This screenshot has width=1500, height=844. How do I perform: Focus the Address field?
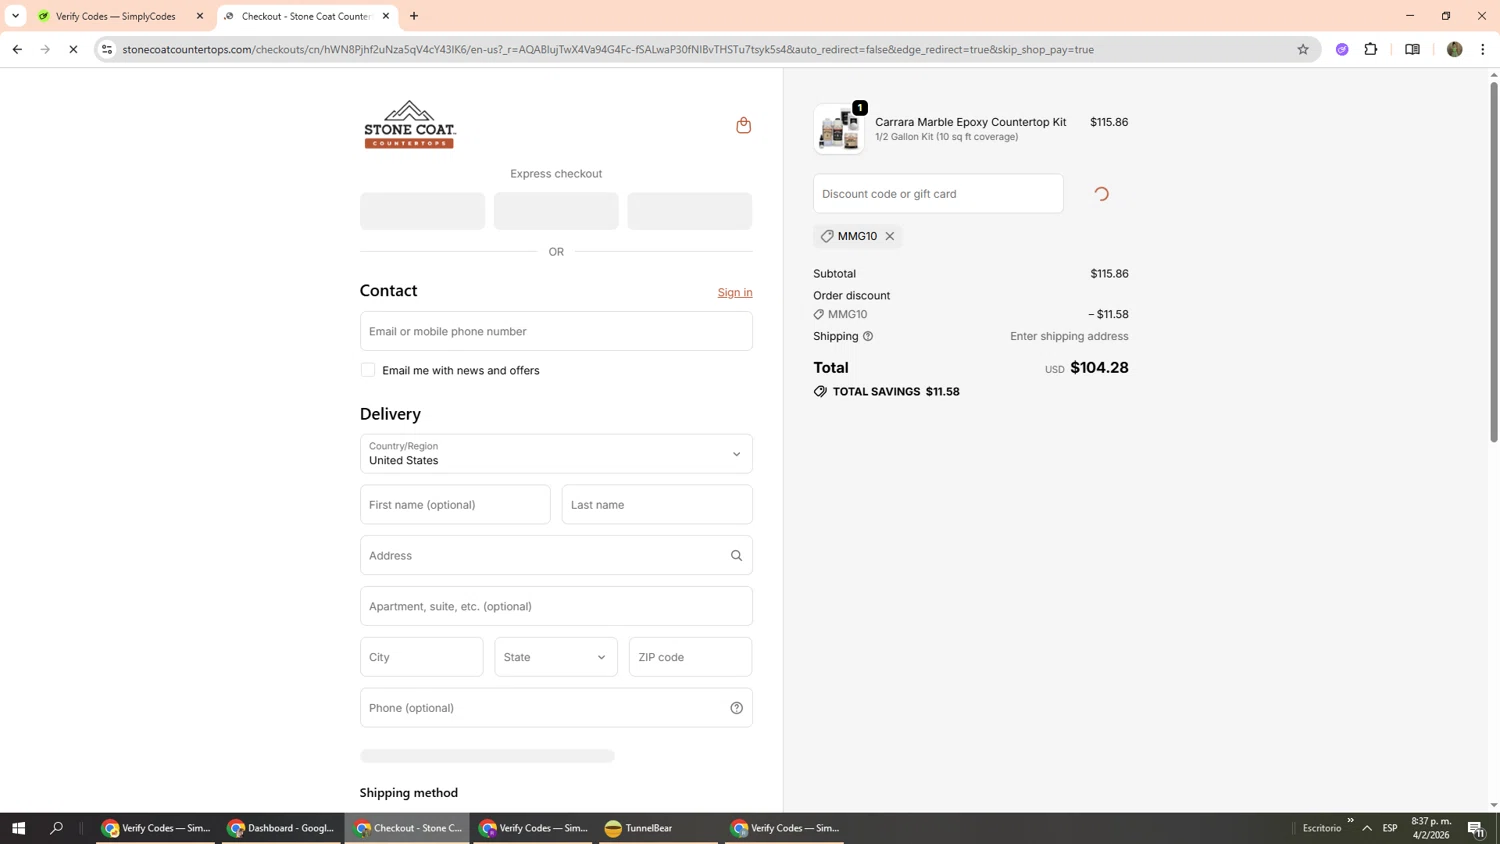(x=556, y=556)
